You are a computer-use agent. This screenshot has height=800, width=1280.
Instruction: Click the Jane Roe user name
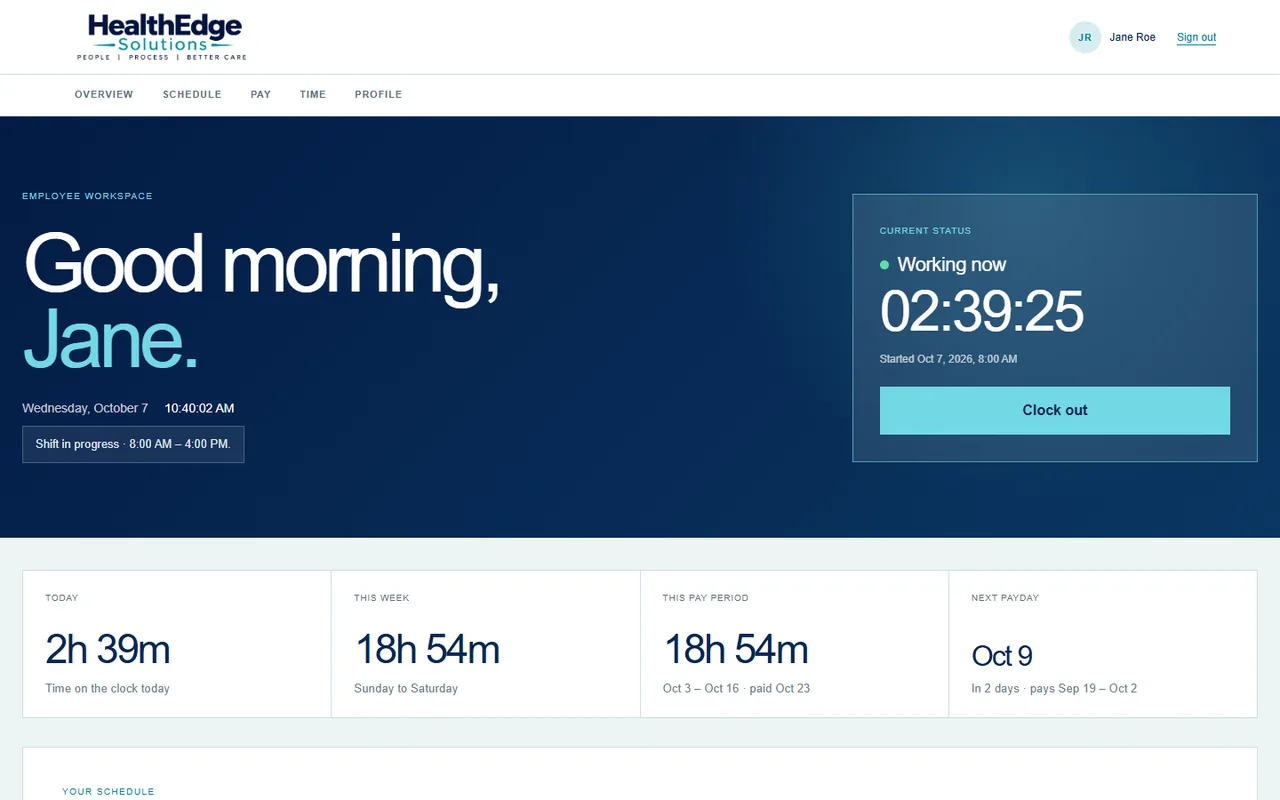pyautogui.click(x=1132, y=37)
